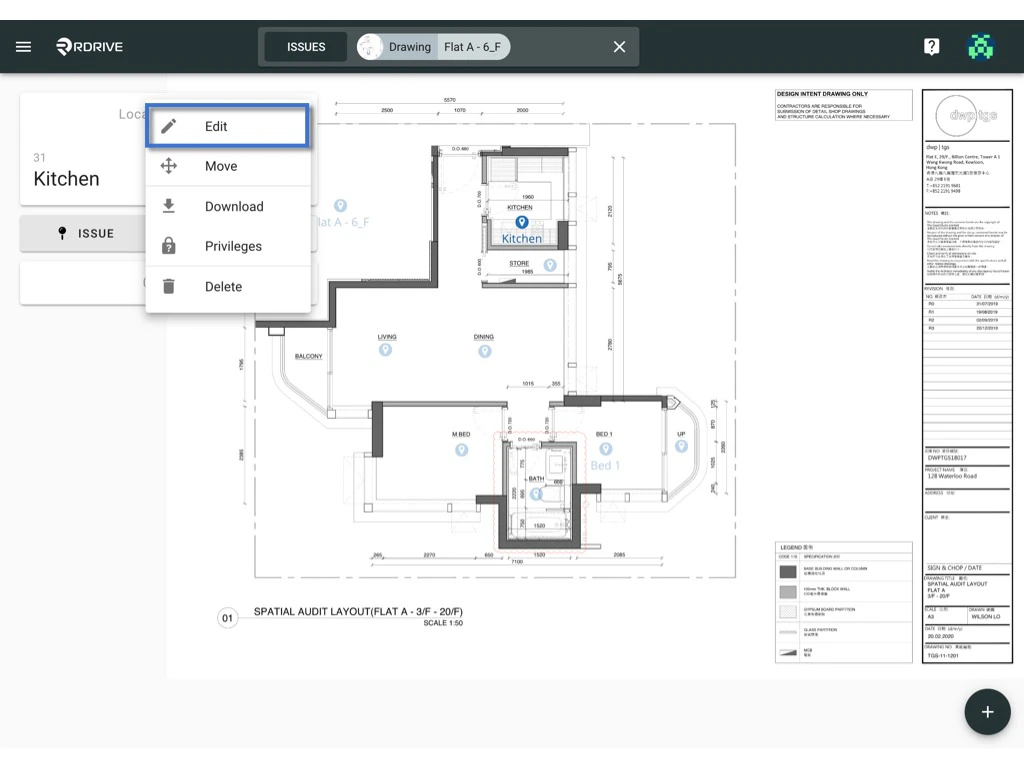Click the Download arrow icon
The height and width of the screenshot is (768, 1024).
[x=168, y=206]
